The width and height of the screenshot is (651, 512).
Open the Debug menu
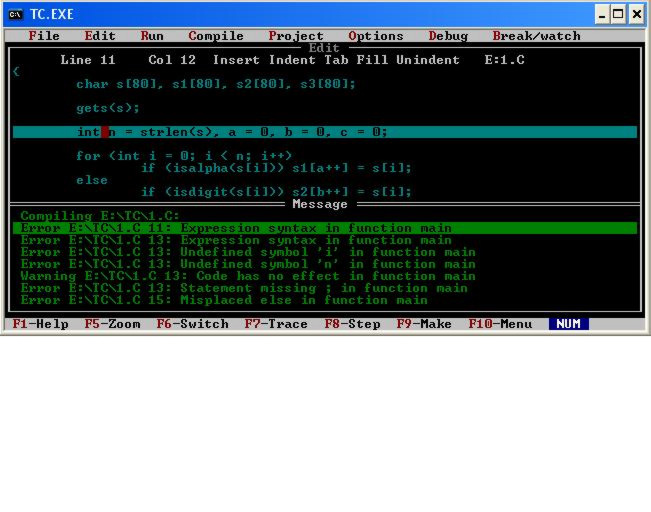(448, 36)
